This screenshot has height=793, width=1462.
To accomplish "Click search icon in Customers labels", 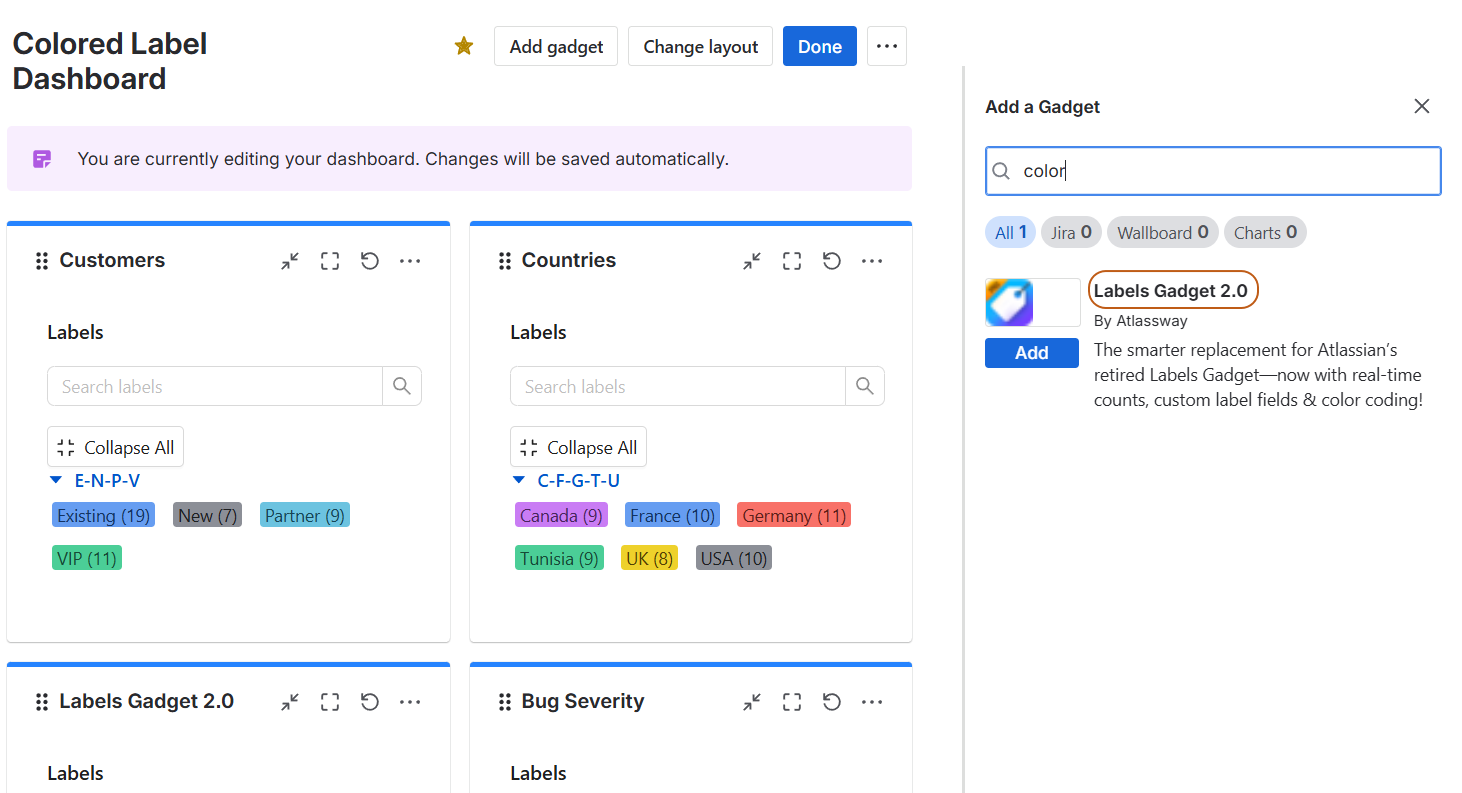I will [402, 386].
